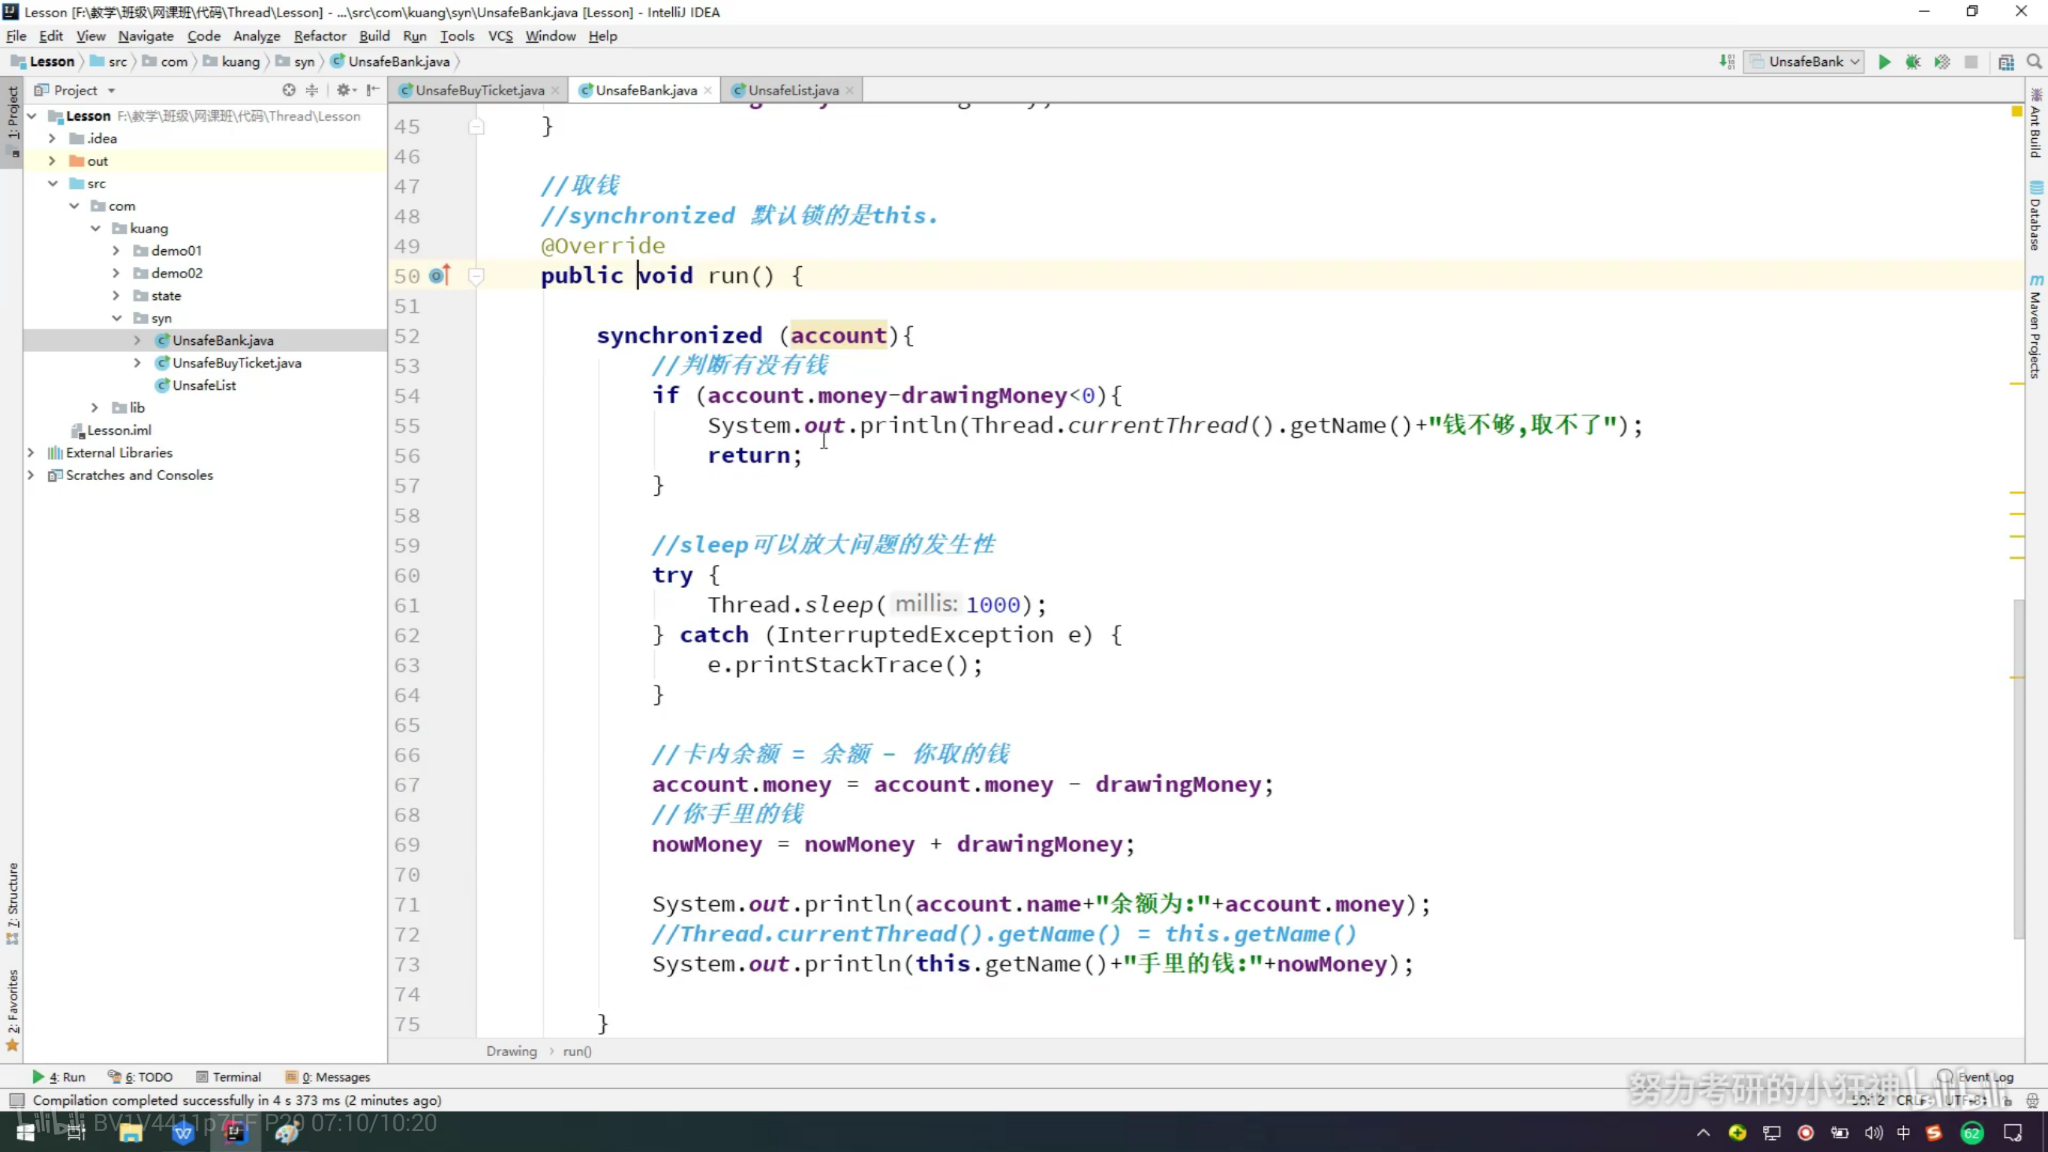Click the yellow inspection status indicator
This screenshot has height=1152, width=2048.
pos(2017,112)
